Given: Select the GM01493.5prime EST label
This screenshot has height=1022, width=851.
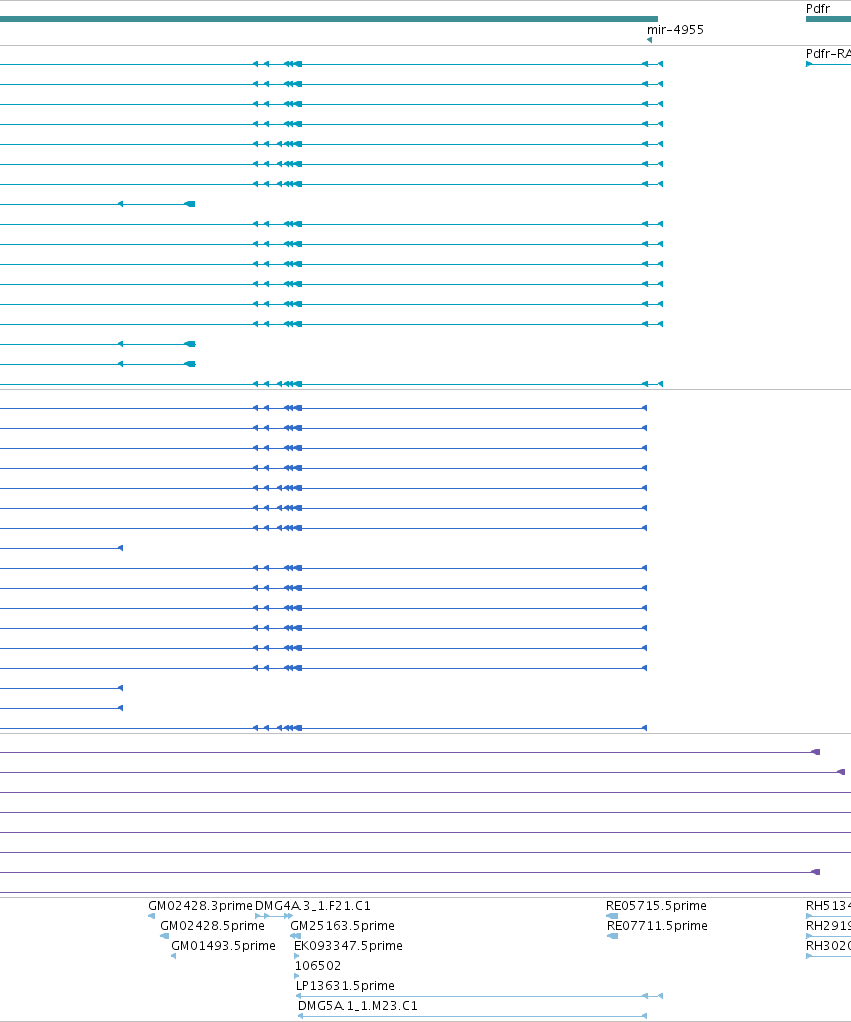Looking at the screenshot, I should (x=224, y=946).
